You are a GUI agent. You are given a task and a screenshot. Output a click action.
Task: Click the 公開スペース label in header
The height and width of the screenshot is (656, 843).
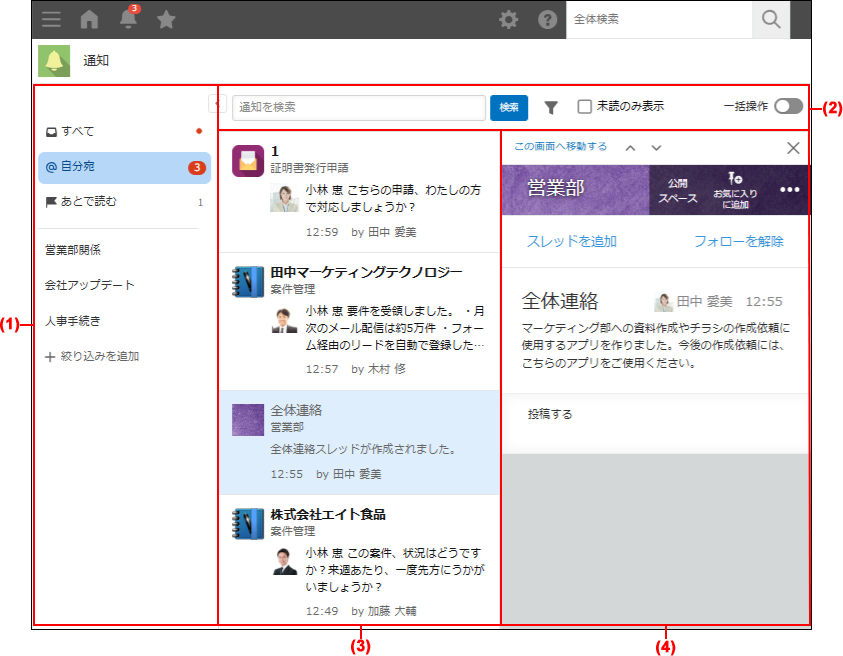(x=677, y=191)
